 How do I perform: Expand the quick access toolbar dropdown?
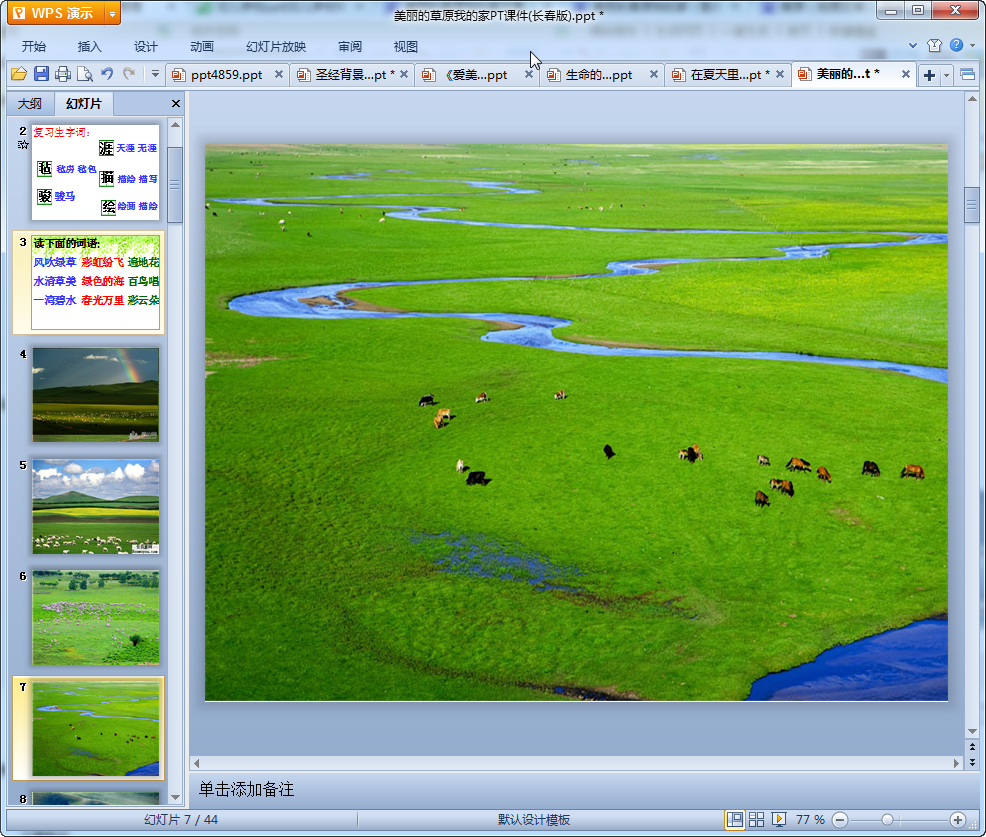155,74
